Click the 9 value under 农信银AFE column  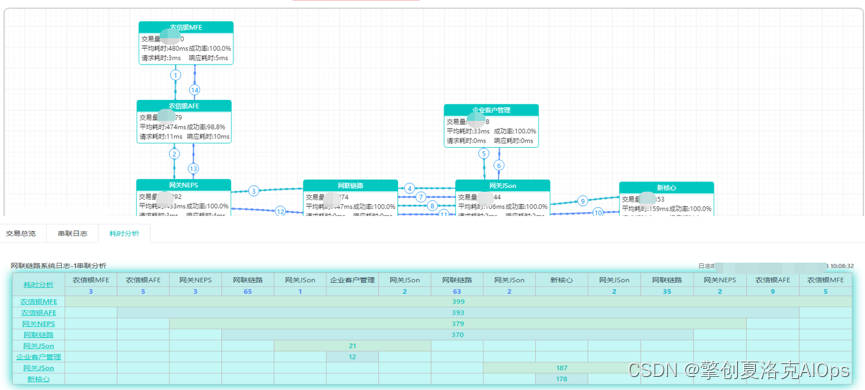[x=772, y=291]
